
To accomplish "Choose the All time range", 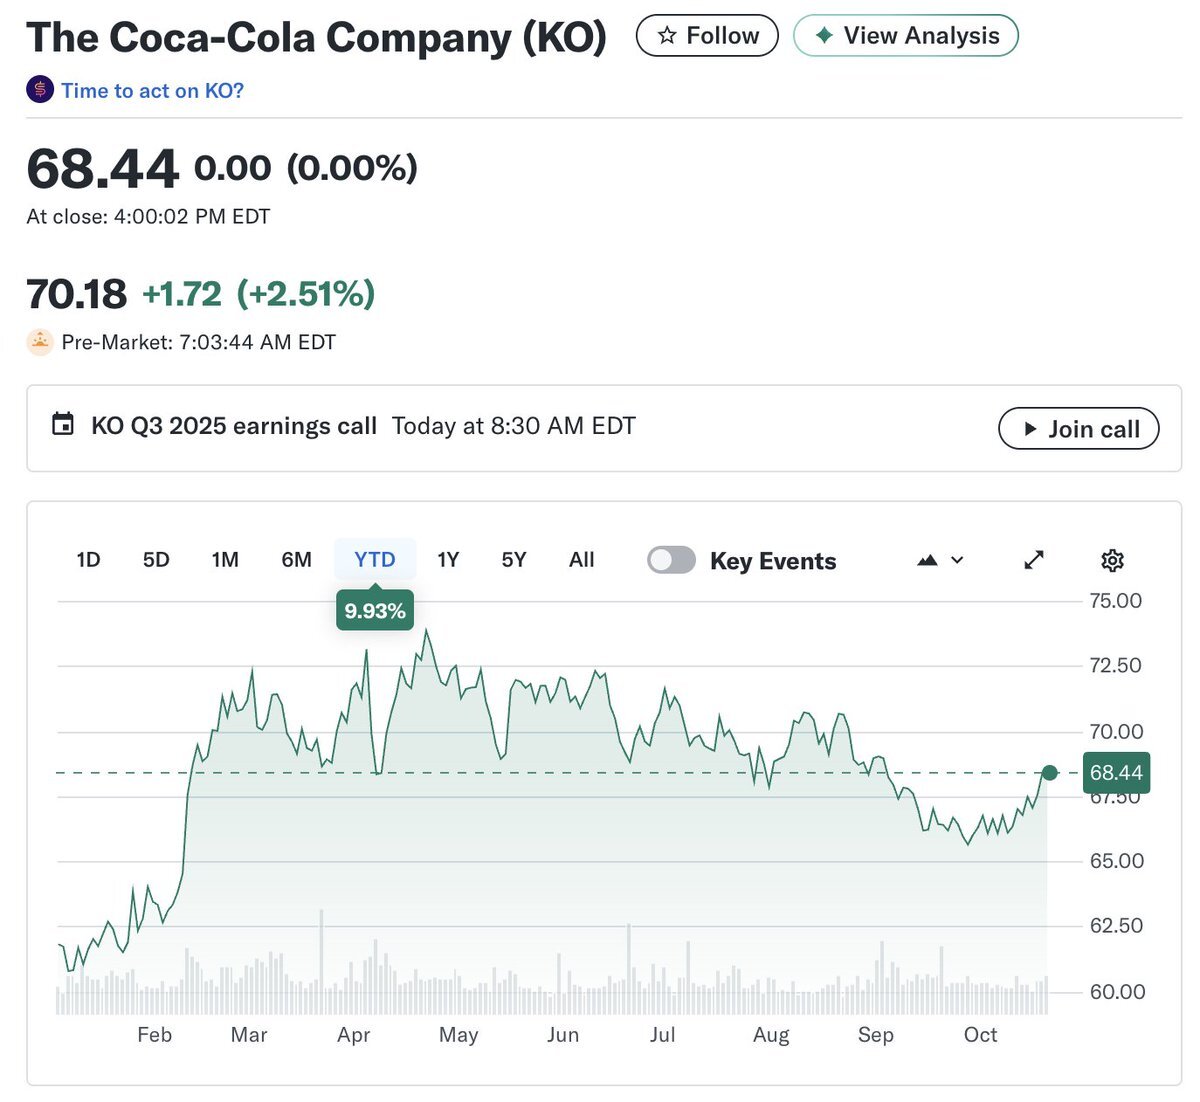I will (581, 560).
